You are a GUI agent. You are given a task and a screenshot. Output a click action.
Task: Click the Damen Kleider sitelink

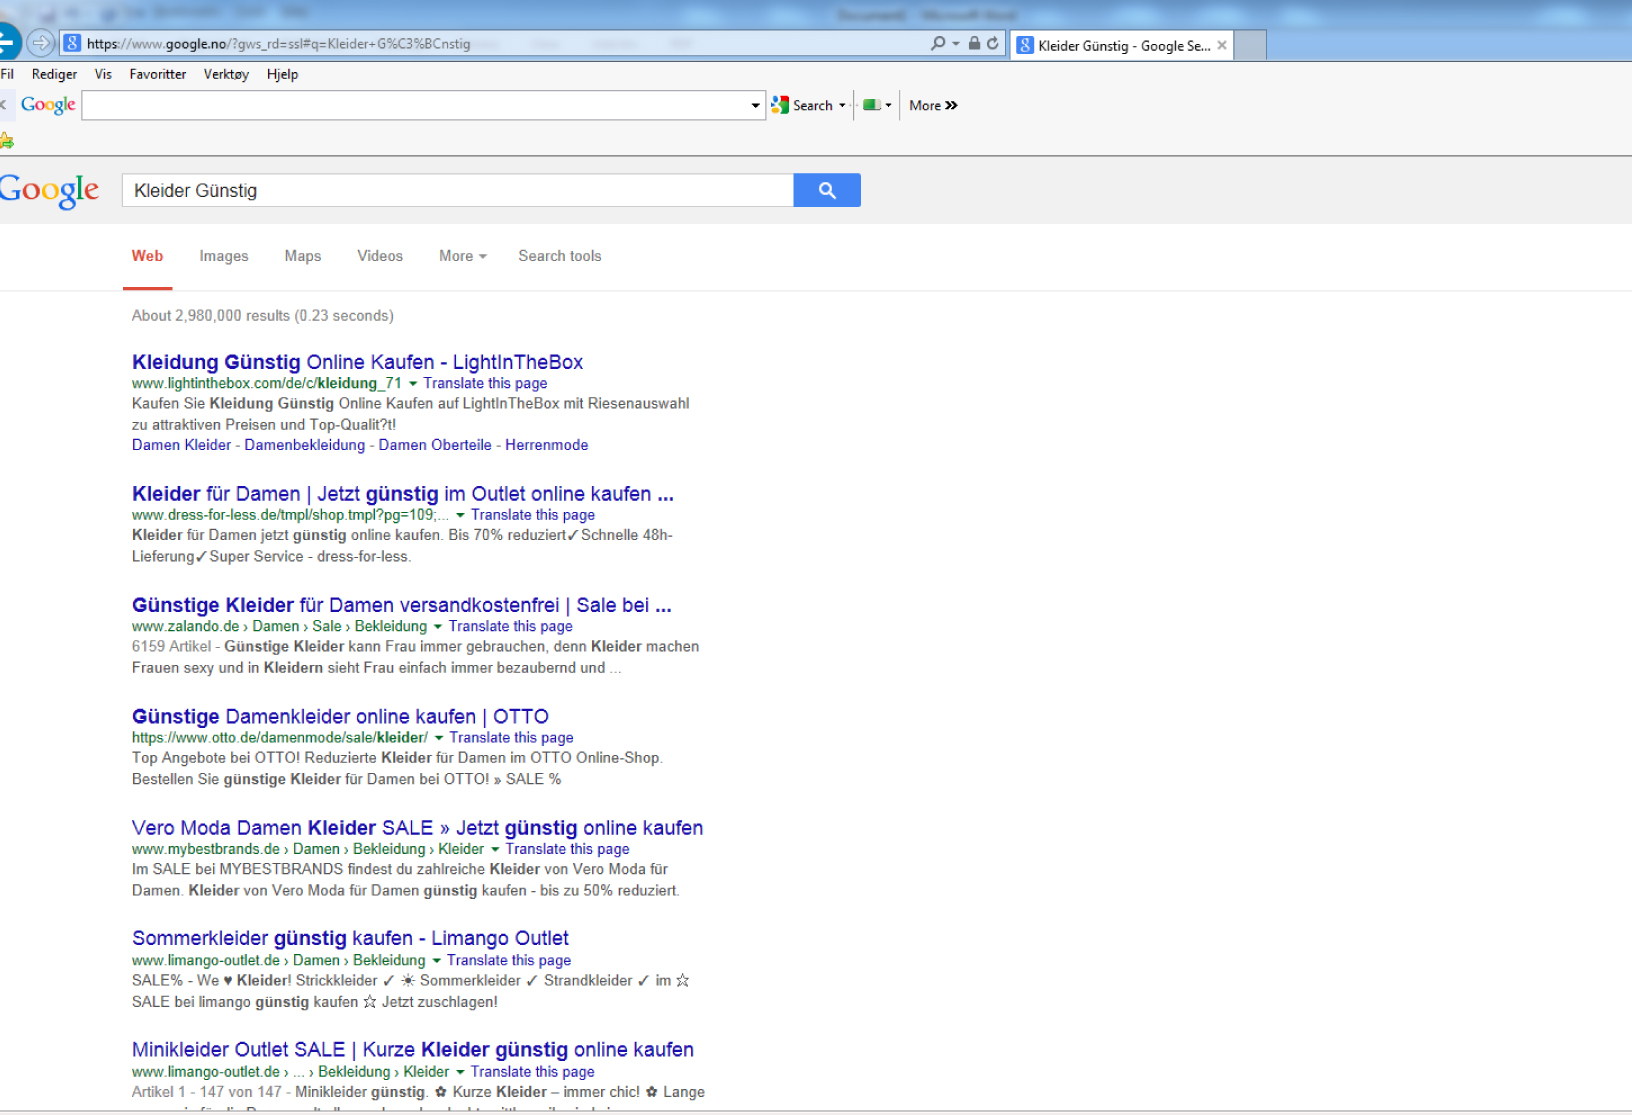click(x=181, y=445)
